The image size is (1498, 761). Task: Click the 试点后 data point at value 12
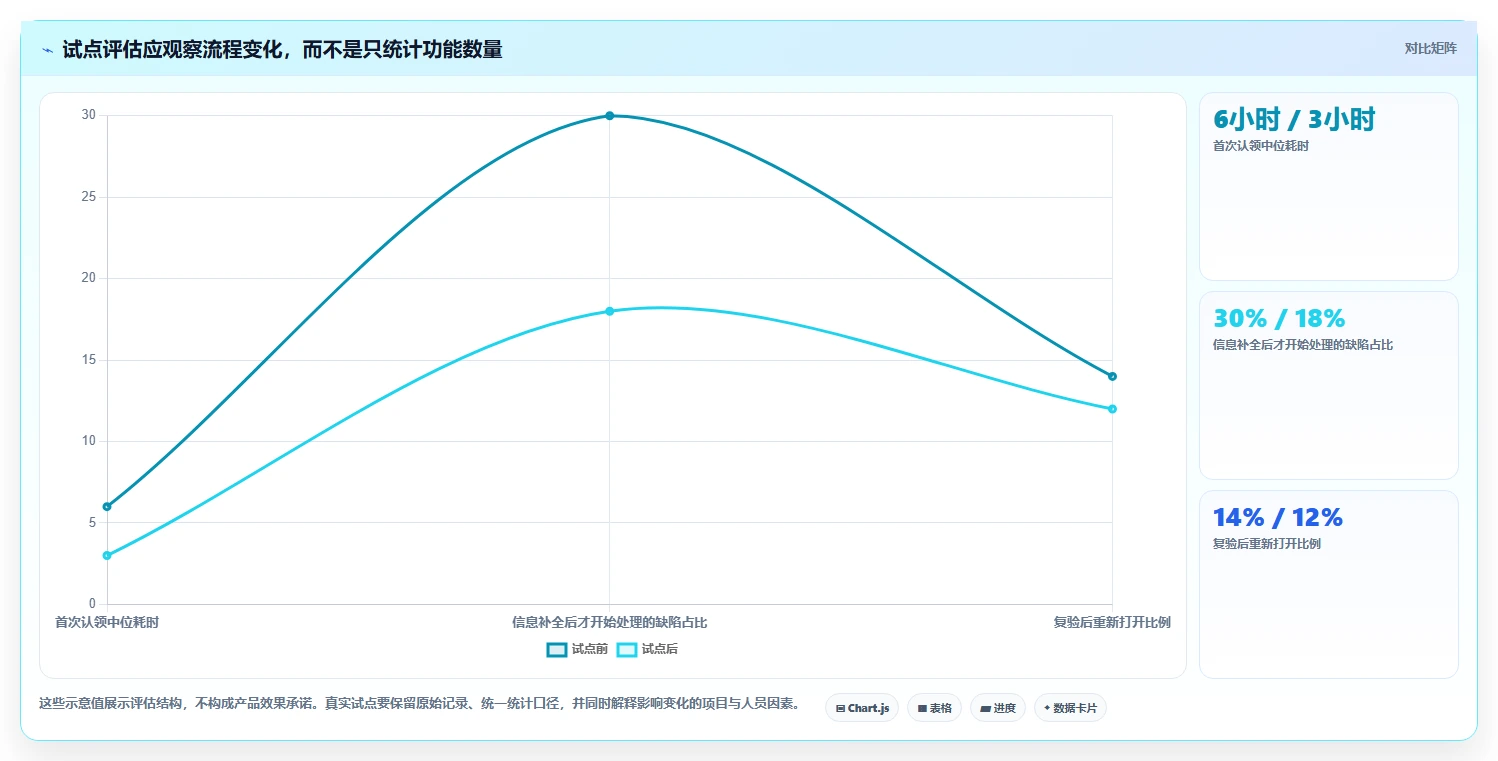[1112, 409]
